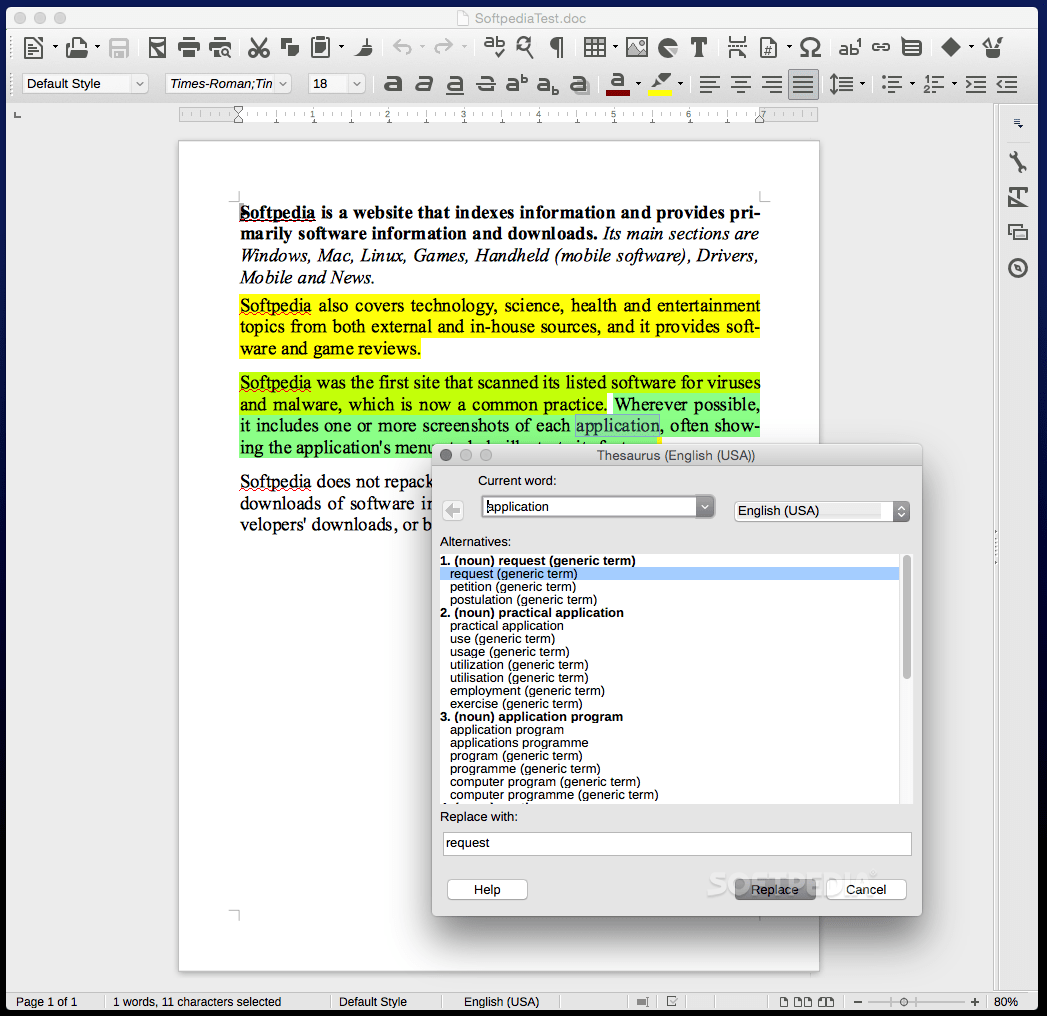This screenshot has height=1016, width=1047.
Task: Insert a text box with the T icon
Action: pyautogui.click(x=699, y=47)
